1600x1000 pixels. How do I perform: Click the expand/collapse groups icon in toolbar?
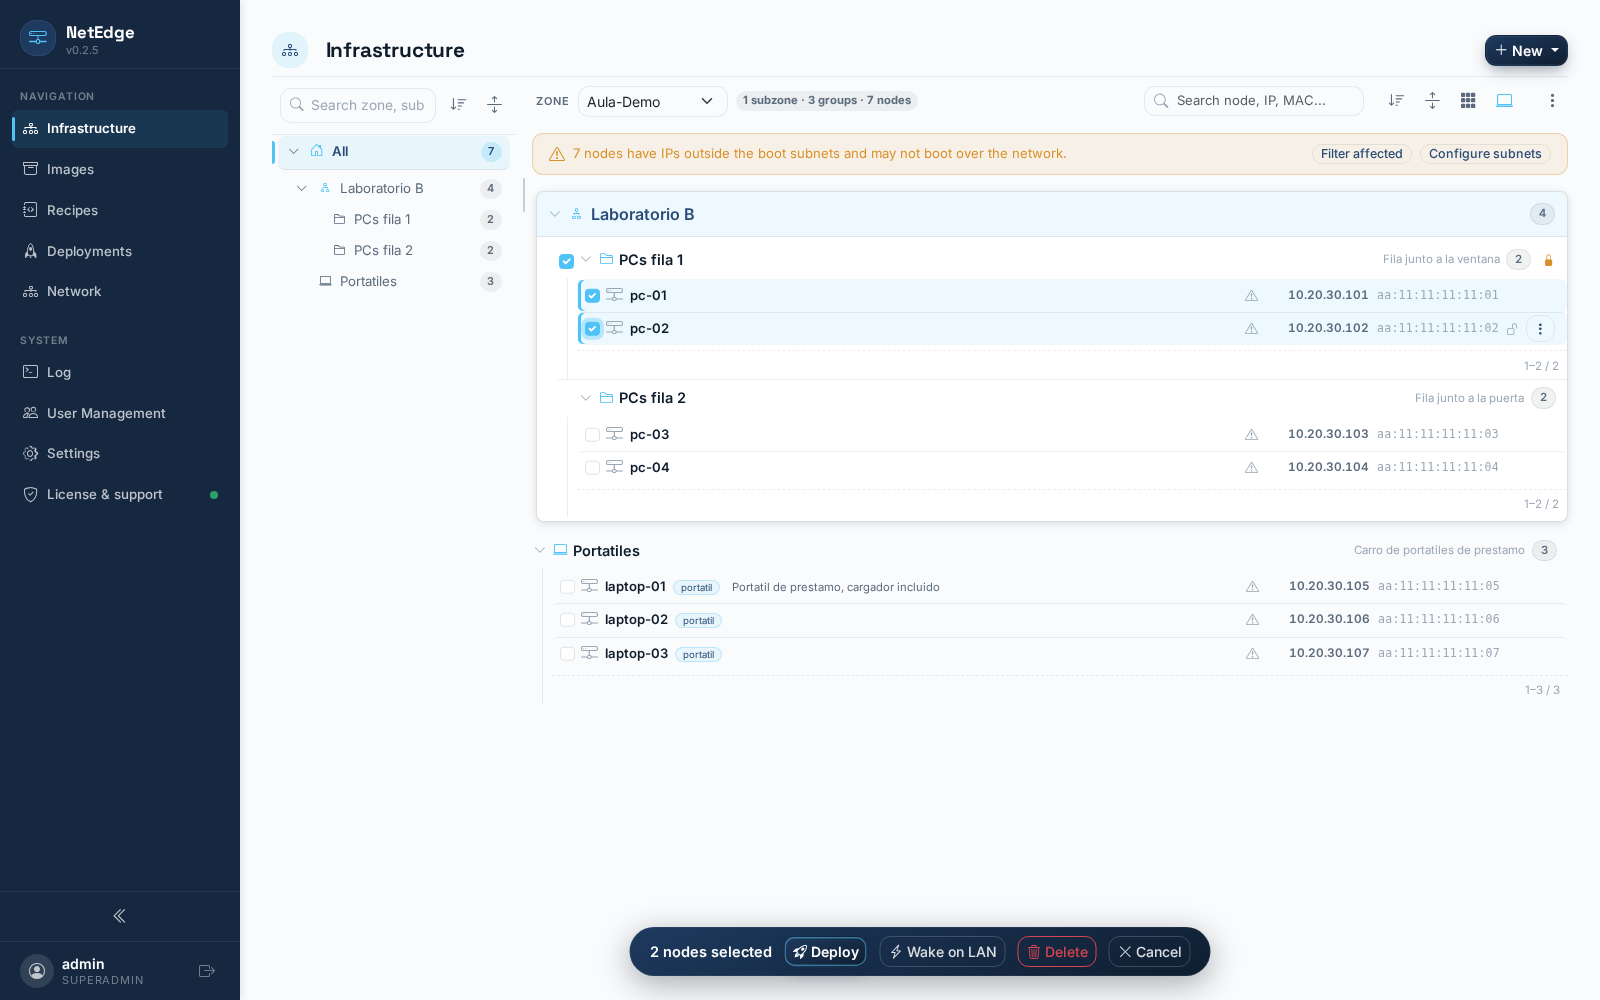[x=1432, y=100]
